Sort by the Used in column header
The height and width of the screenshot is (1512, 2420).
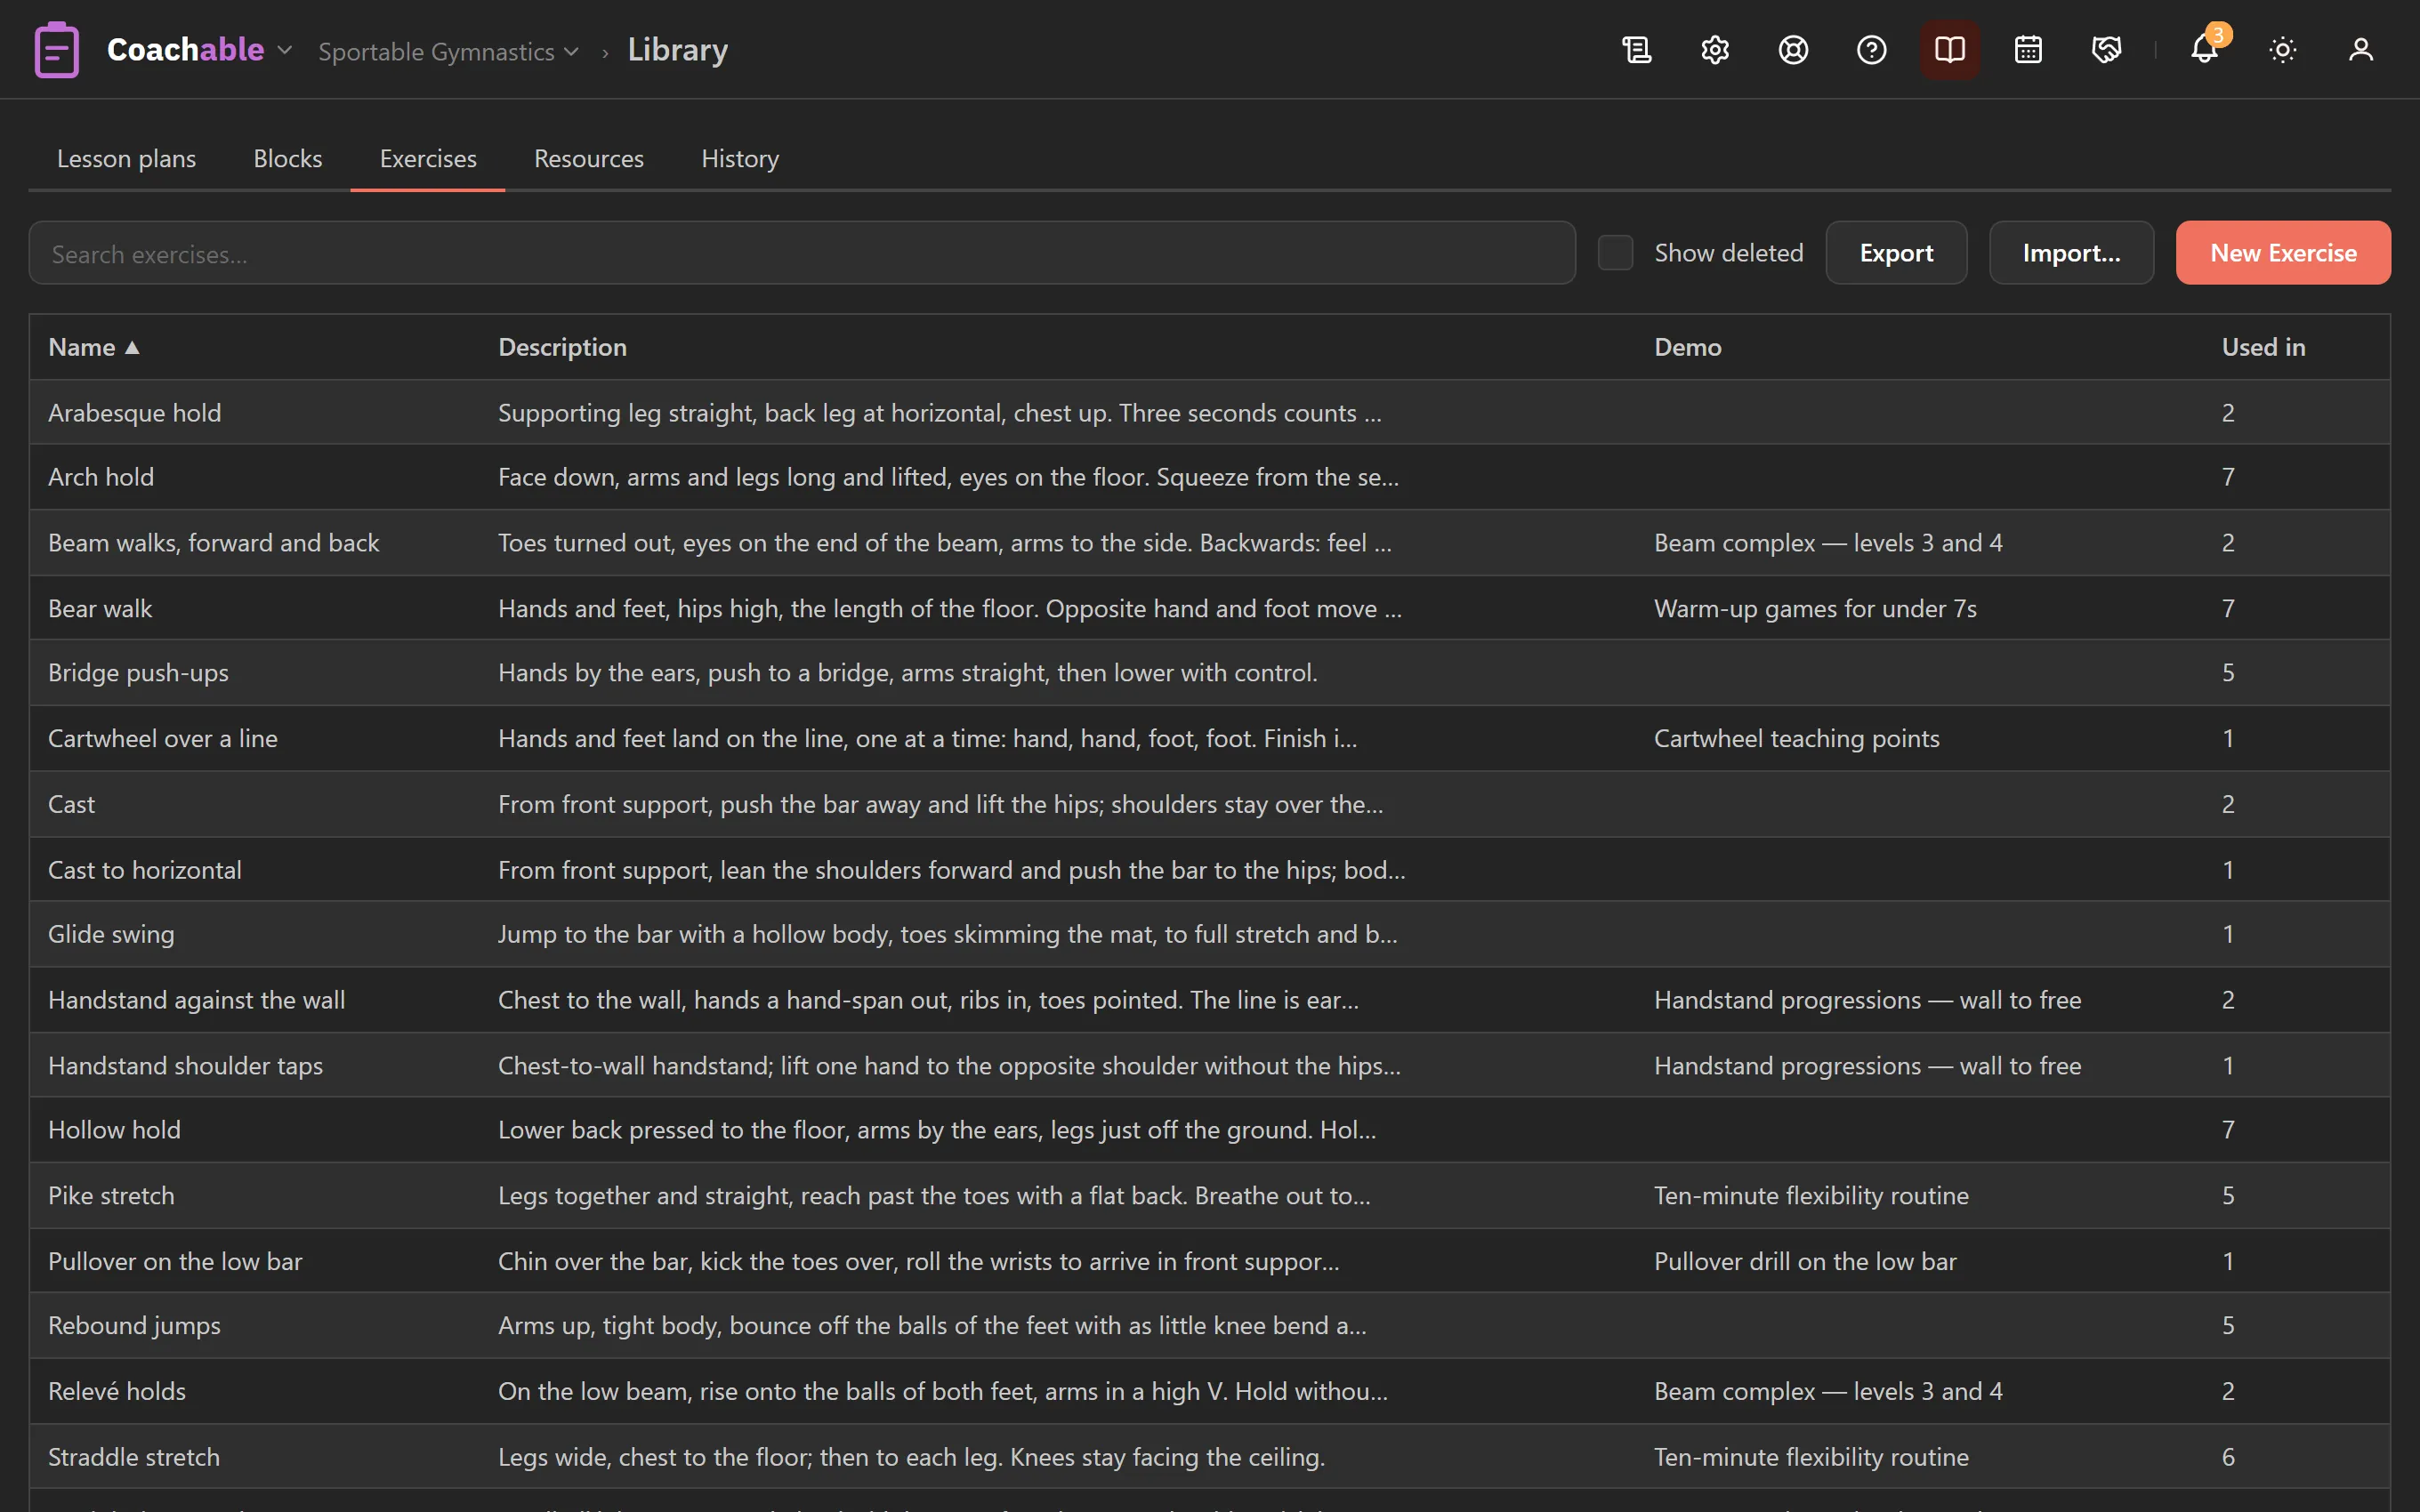(x=2263, y=347)
